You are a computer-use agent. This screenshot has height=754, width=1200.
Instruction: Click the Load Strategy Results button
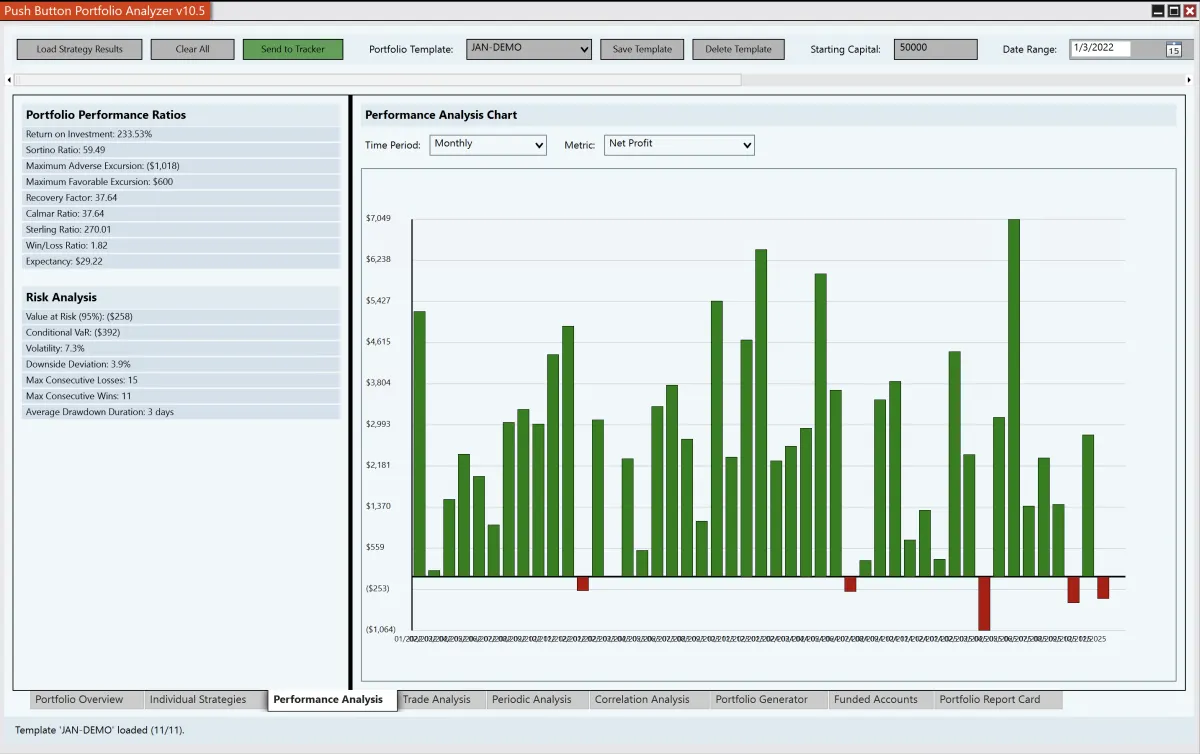[80, 50]
